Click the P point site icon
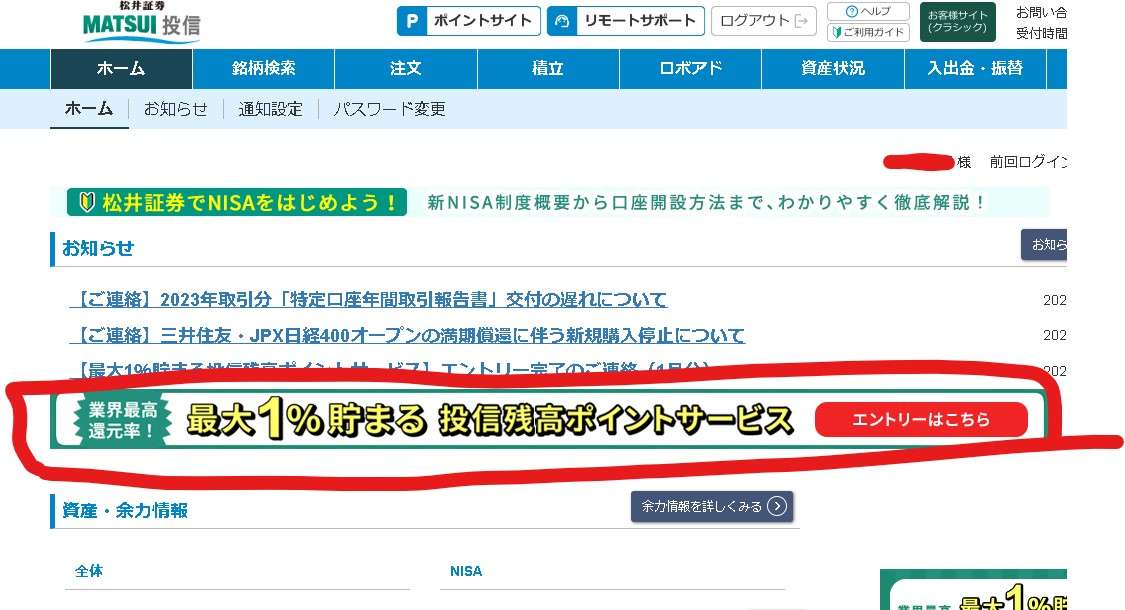Image resolution: width=1125 pixels, height=610 pixels. pyautogui.click(x=412, y=21)
